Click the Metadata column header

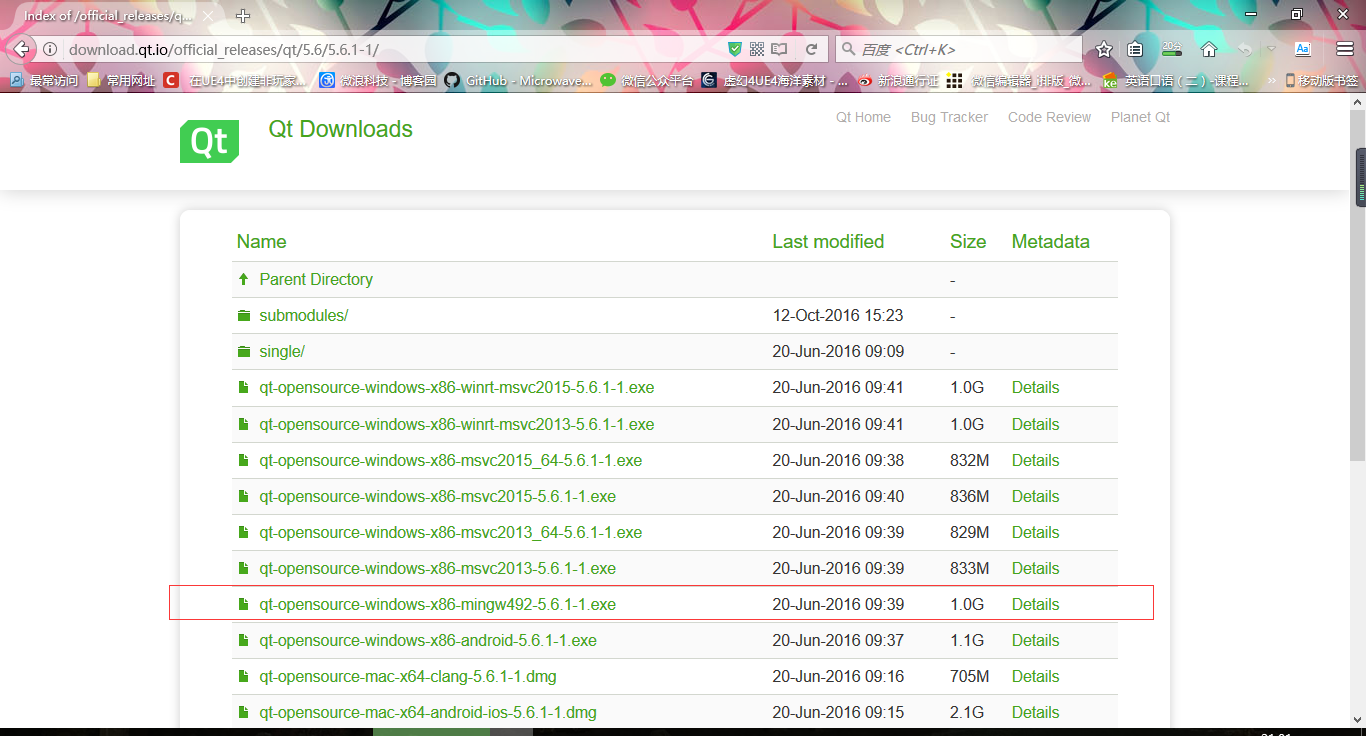[x=1051, y=242]
